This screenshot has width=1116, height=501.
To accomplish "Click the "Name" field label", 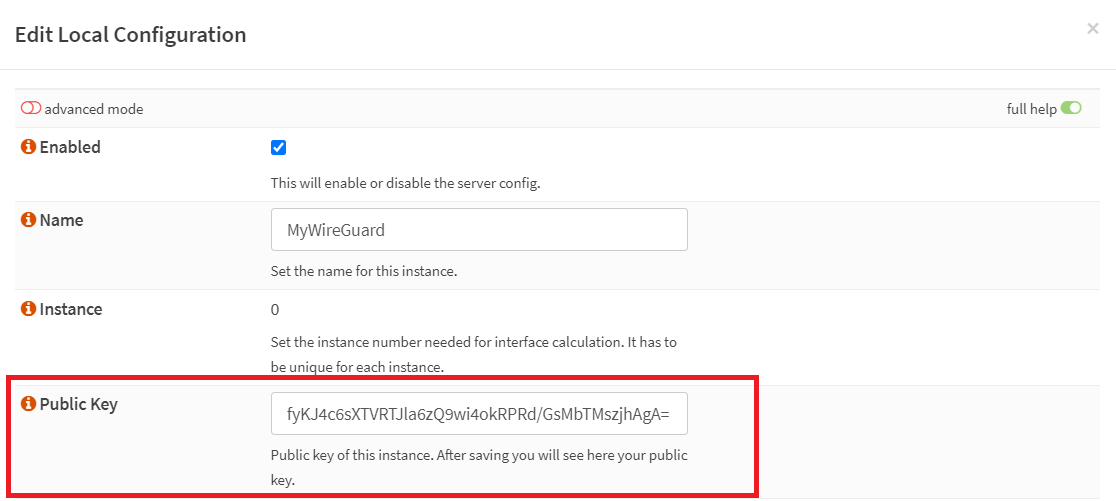I will pos(61,220).
